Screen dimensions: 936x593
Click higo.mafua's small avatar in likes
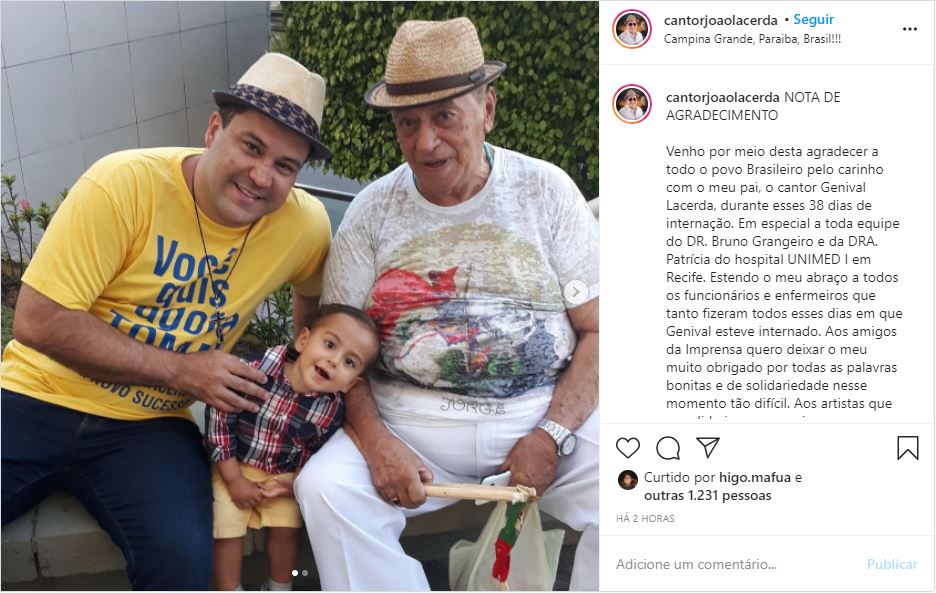(627, 480)
